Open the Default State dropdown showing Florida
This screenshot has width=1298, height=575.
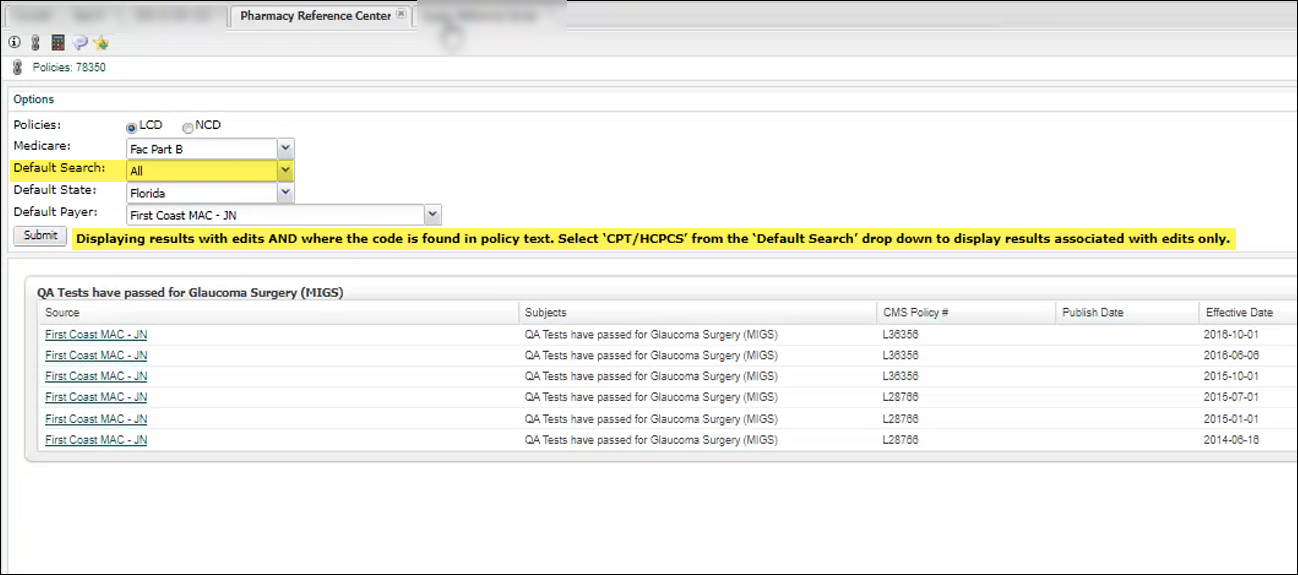click(285, 192)
